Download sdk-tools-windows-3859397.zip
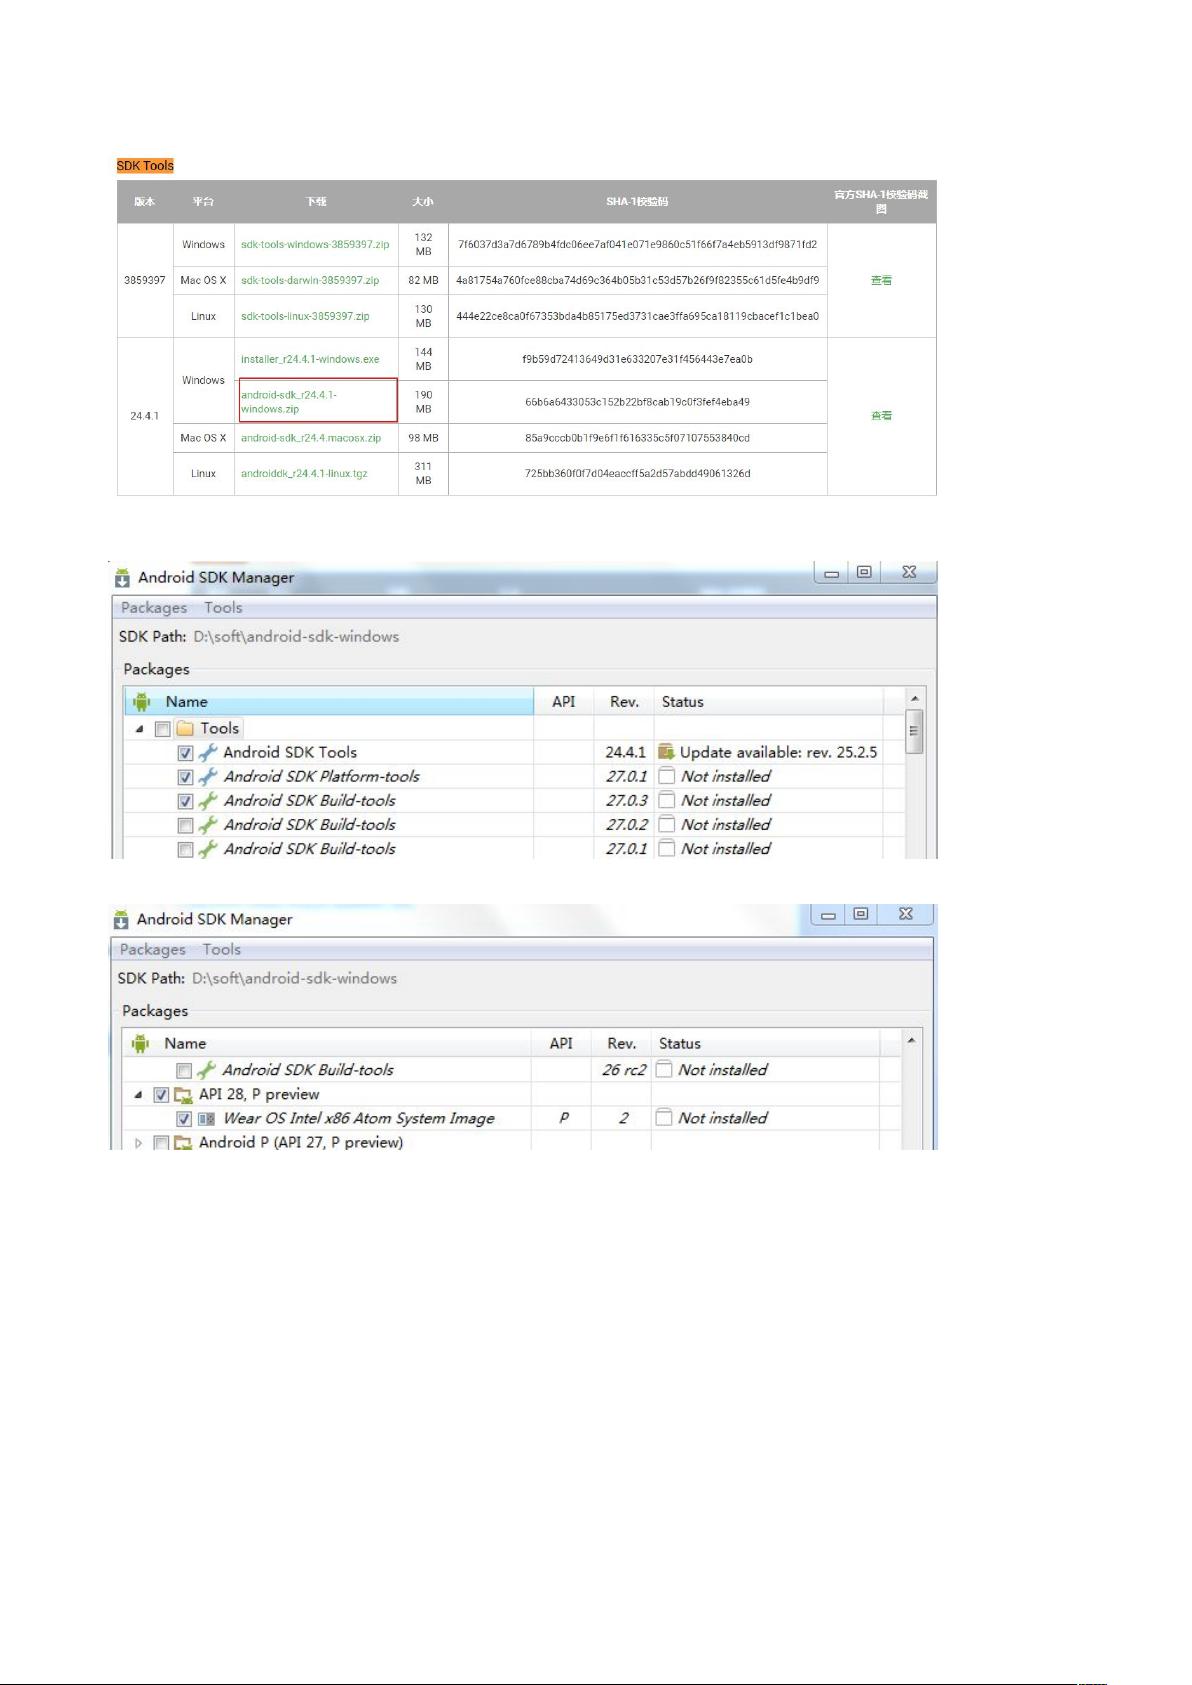This screenshot has width=1192, height=1685. point(315,245)
